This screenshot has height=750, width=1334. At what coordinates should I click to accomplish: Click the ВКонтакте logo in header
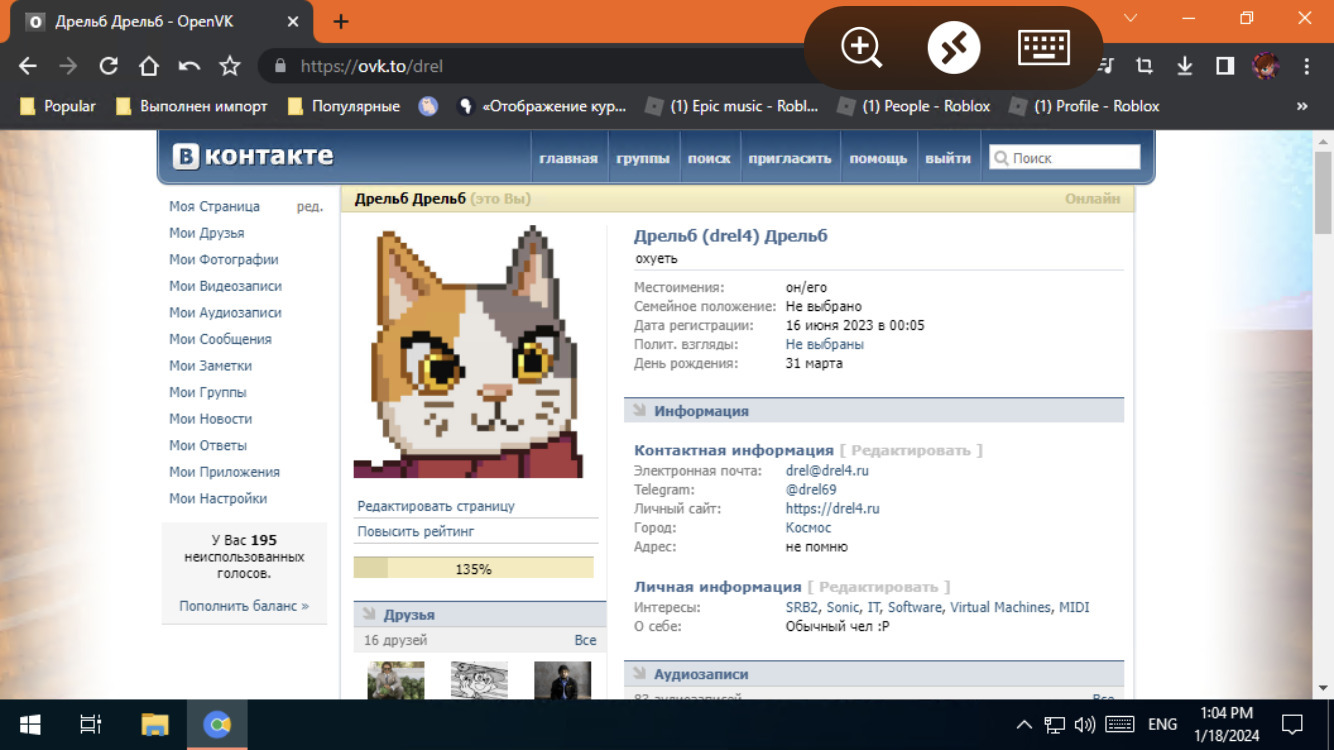(253, 156)
